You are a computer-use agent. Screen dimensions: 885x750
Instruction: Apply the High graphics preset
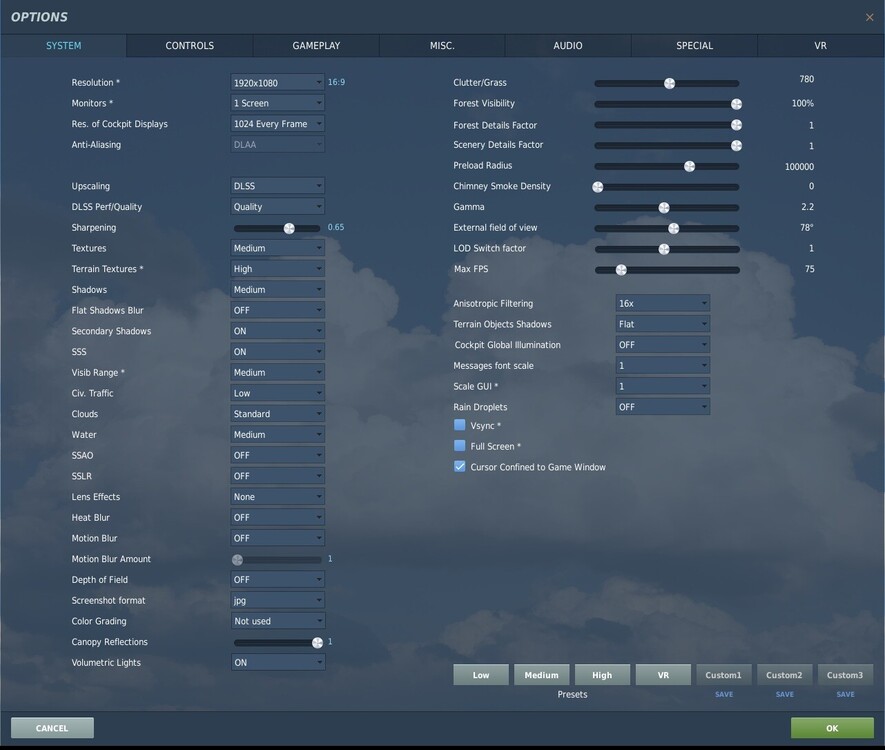coord(602,674)
